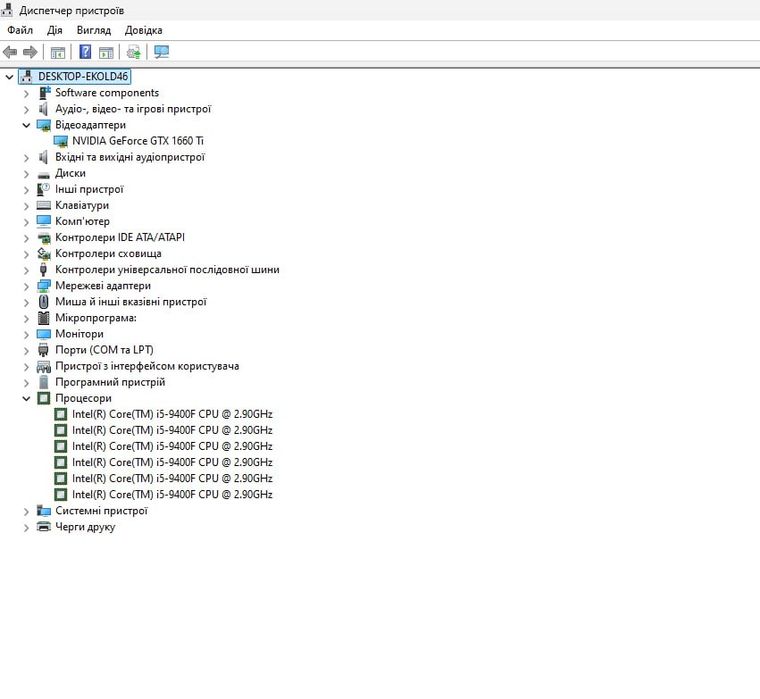Image resolution: width=760 pixels, height=699 pixels.
Task: Open the Вигляд menu
Action: click(x=94, y=30)
